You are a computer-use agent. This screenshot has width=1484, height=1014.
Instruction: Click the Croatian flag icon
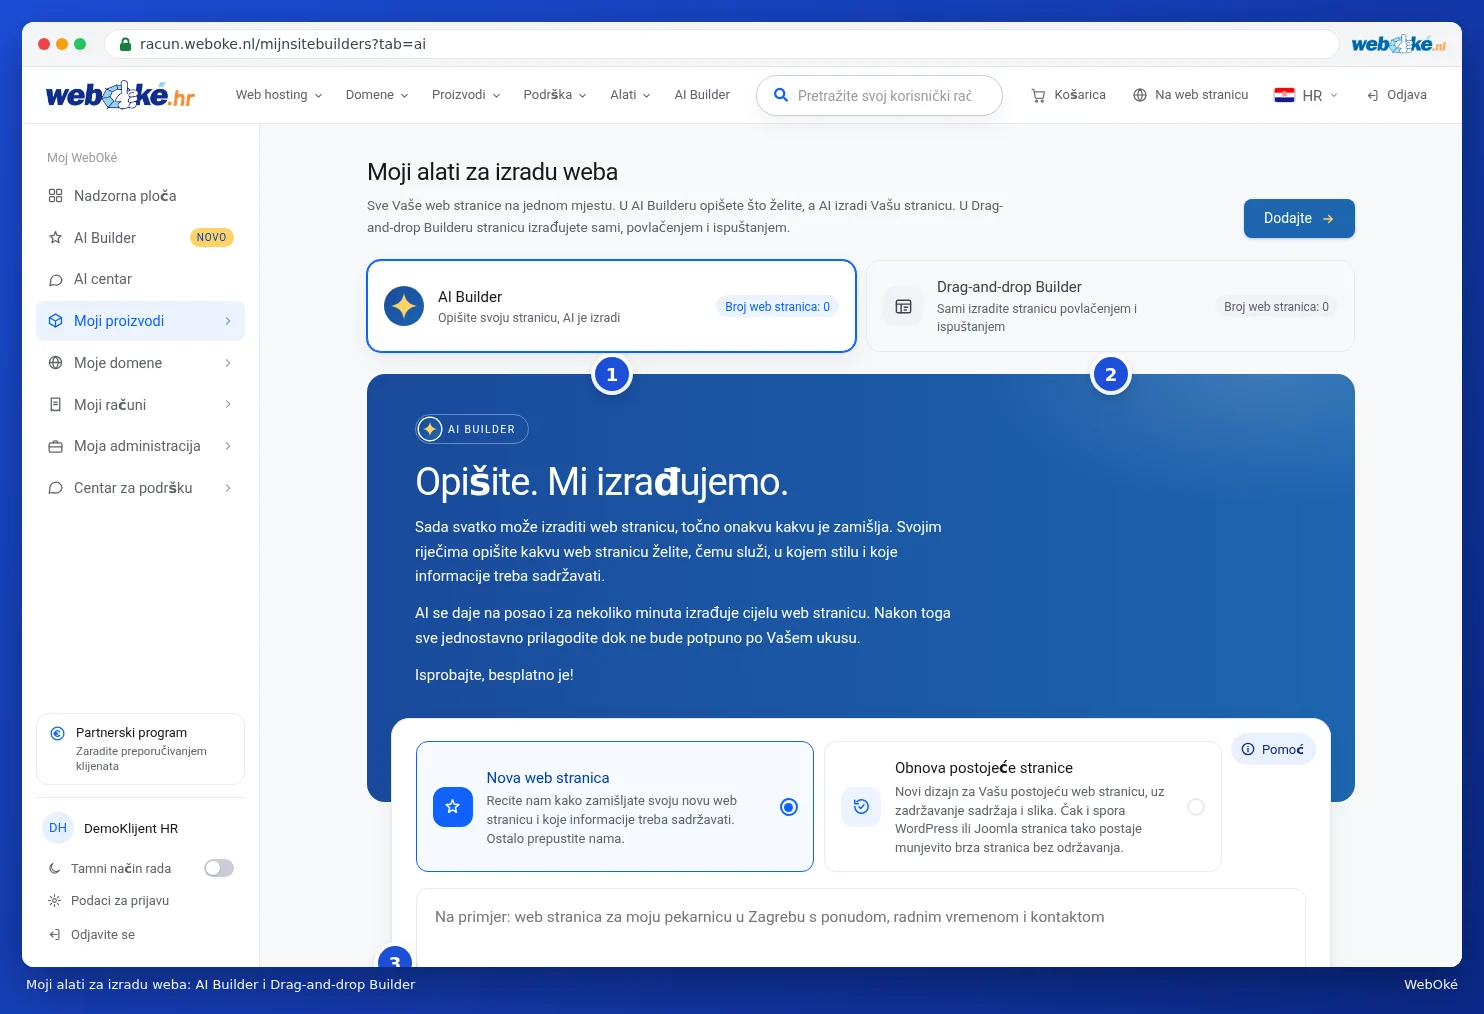[1284, 95]
